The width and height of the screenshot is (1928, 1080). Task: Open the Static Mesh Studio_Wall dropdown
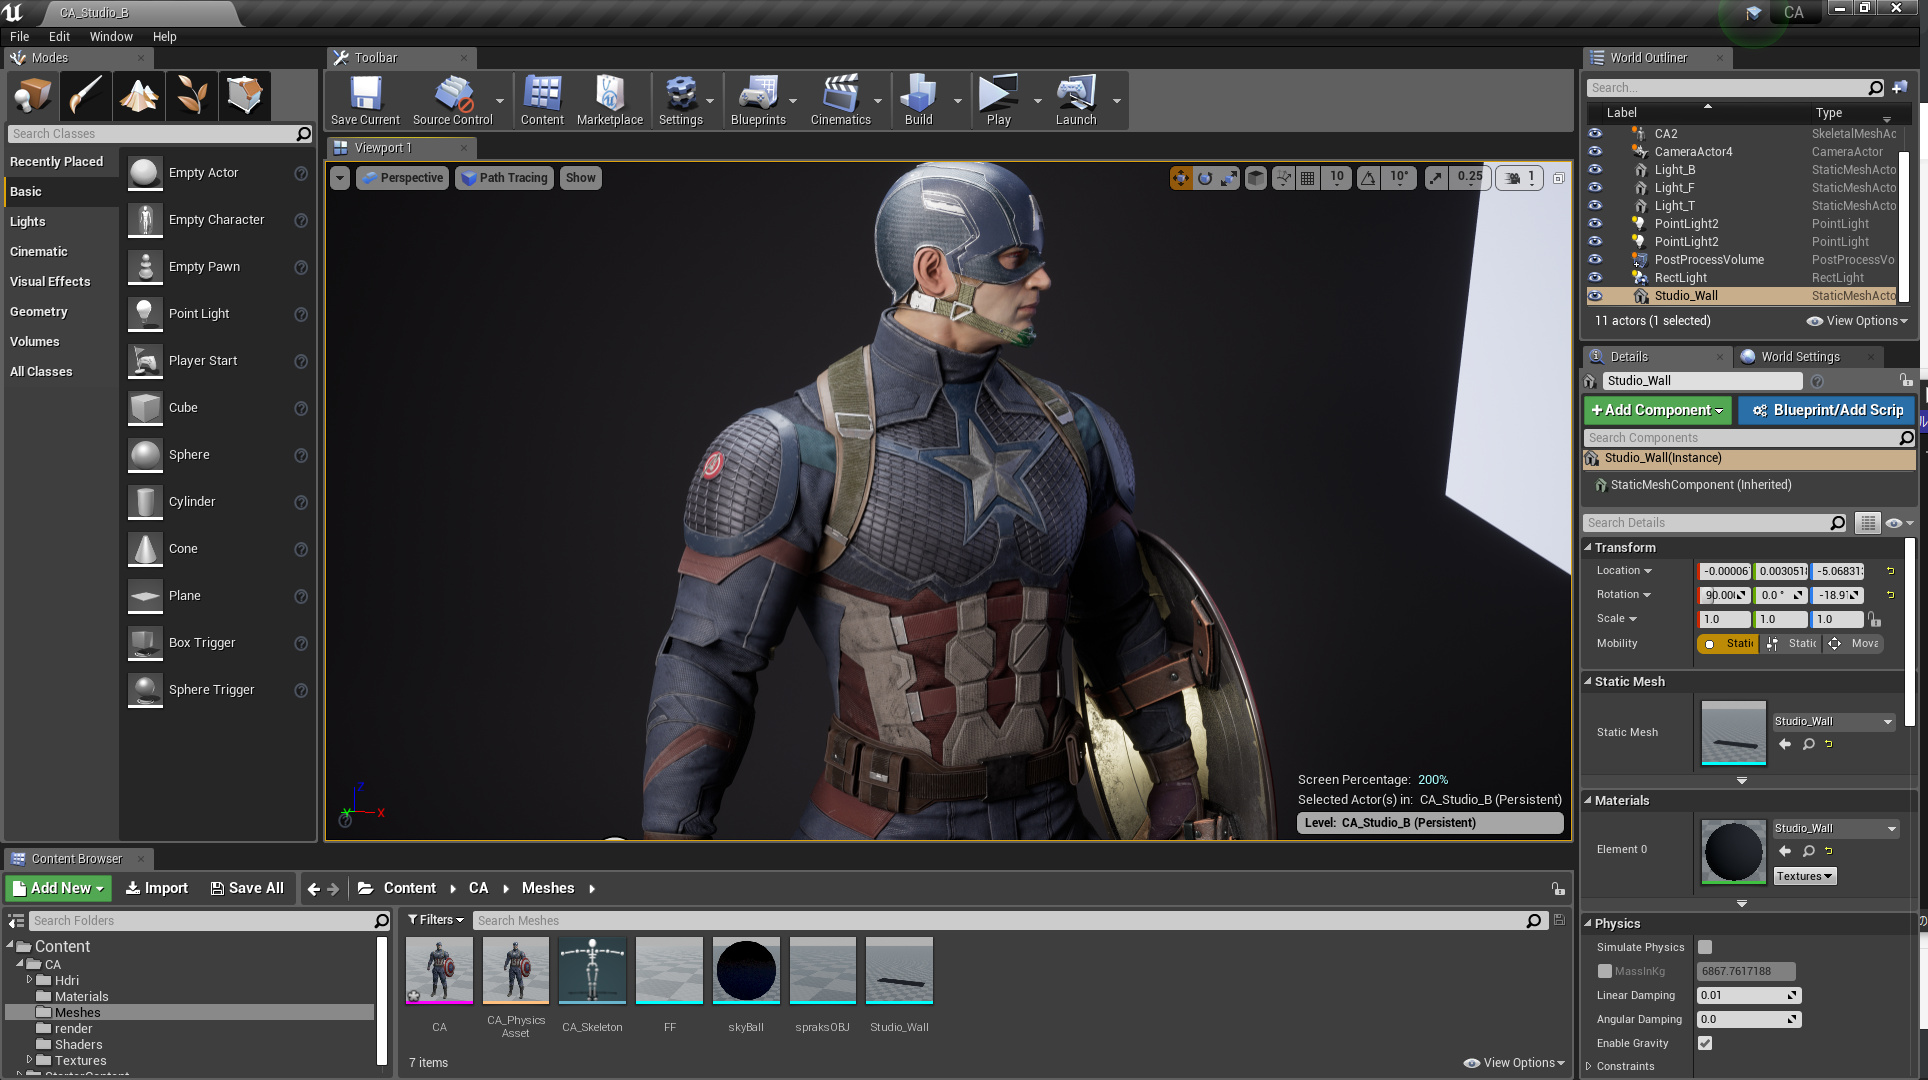coord(1834,722)
